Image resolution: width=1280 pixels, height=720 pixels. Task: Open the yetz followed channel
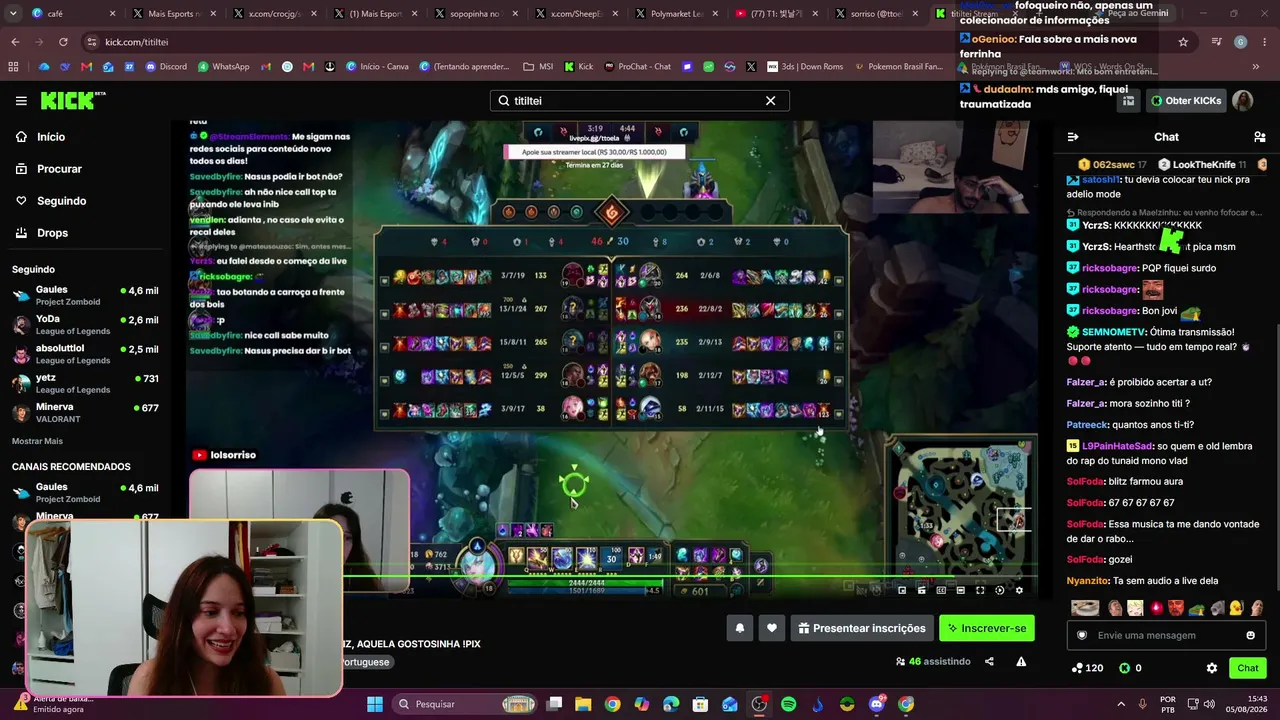[x=85, y=384]
